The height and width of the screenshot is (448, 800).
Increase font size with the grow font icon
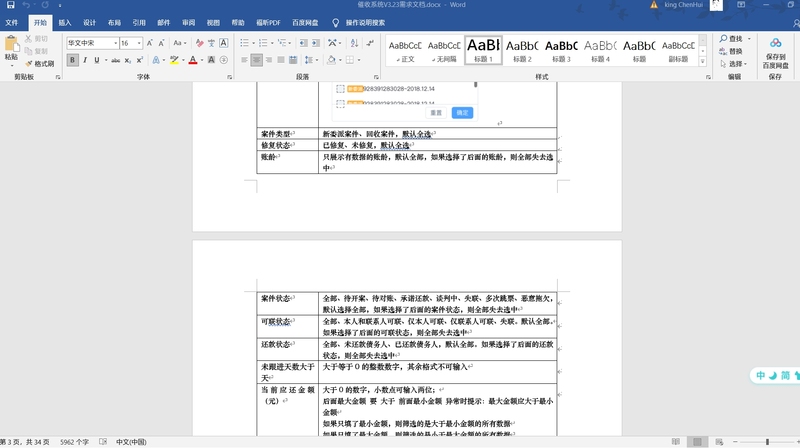[x=149, y=43]
